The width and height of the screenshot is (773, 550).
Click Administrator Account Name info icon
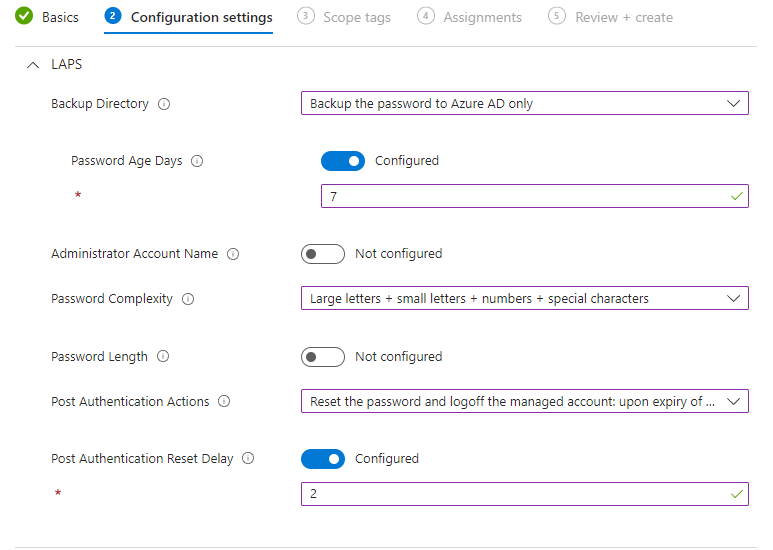tap(233, 254)
